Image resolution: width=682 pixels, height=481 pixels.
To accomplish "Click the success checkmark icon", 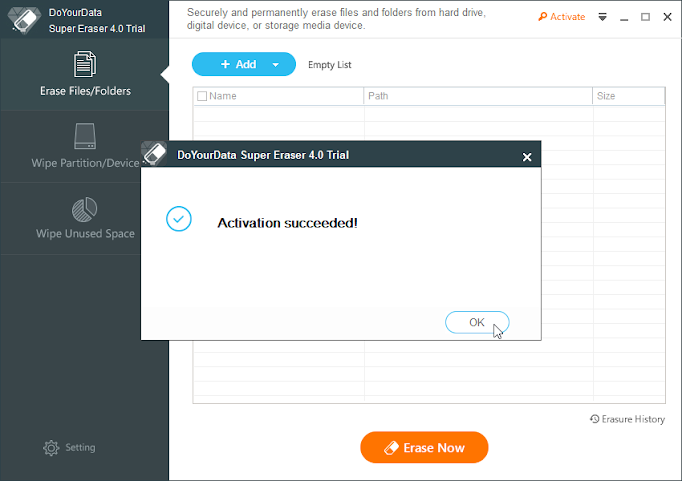I will point(179,219).
